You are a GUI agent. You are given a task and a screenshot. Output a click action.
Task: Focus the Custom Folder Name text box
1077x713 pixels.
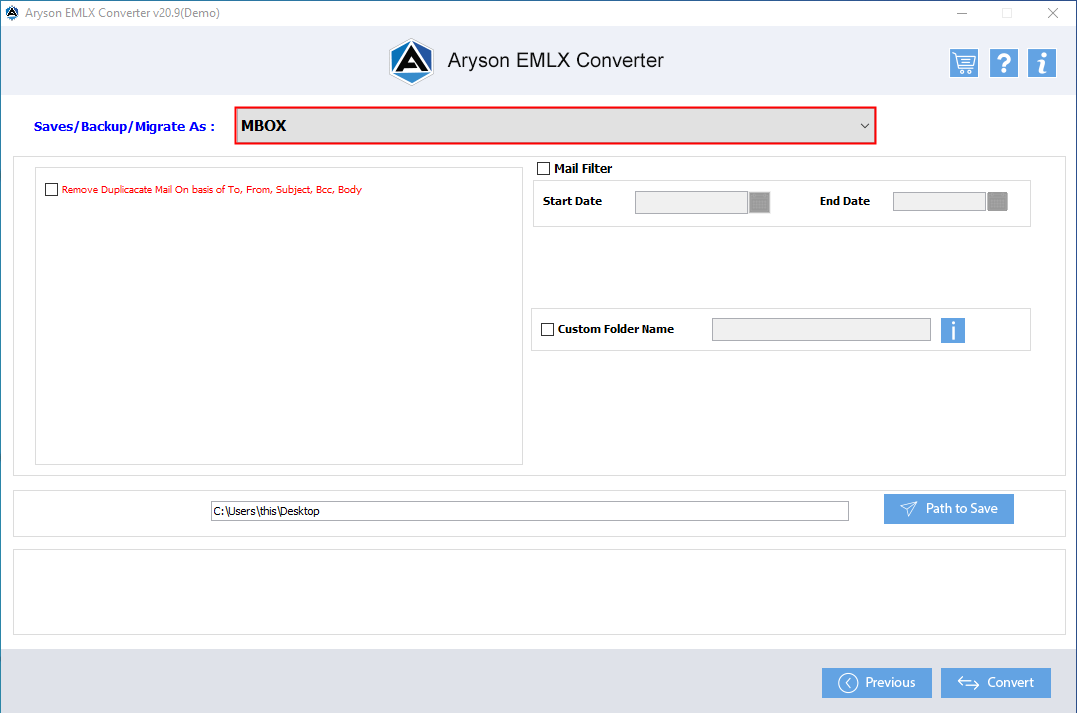[x=821, y=330]
